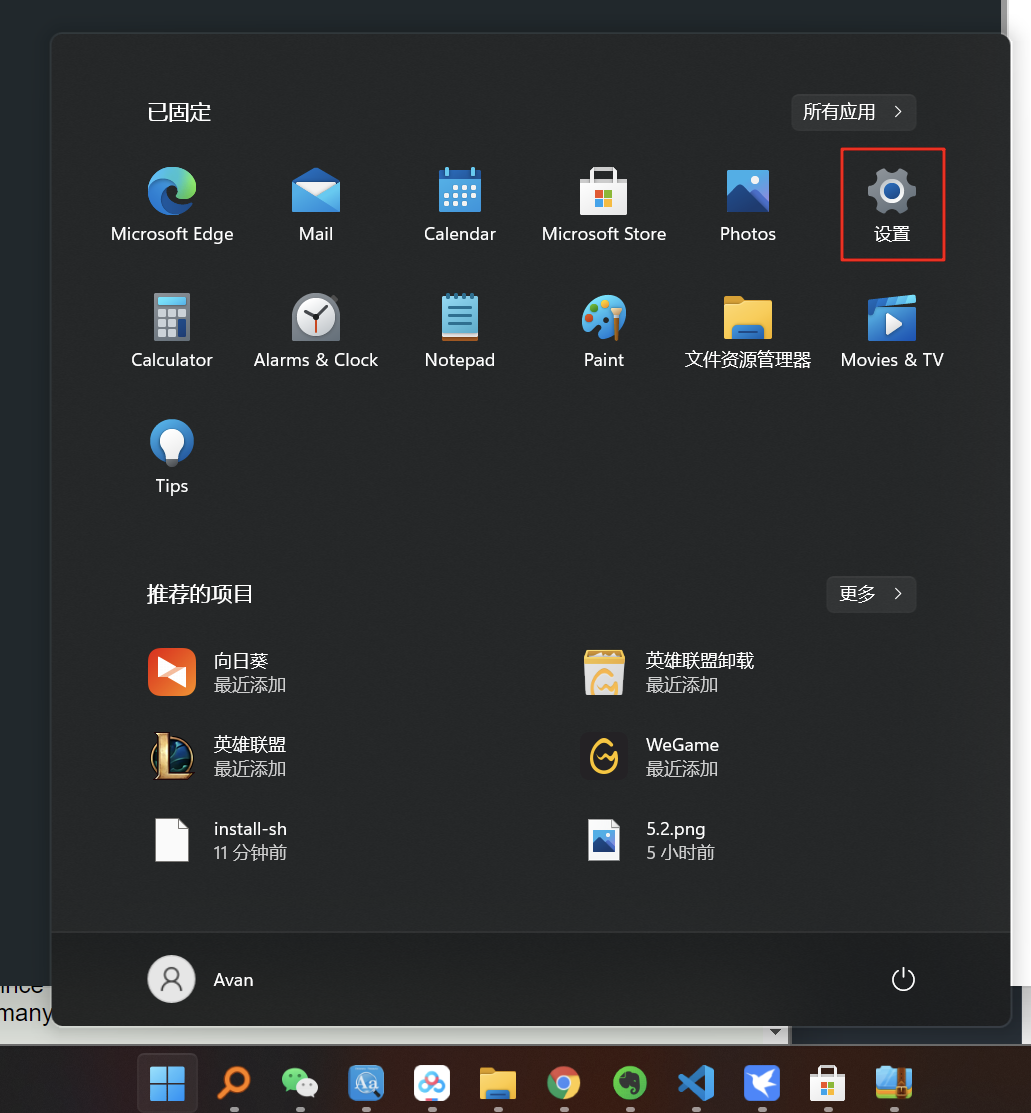
Task: Open Microsoft Store on the taskbar
Action: coord(828,1083)
